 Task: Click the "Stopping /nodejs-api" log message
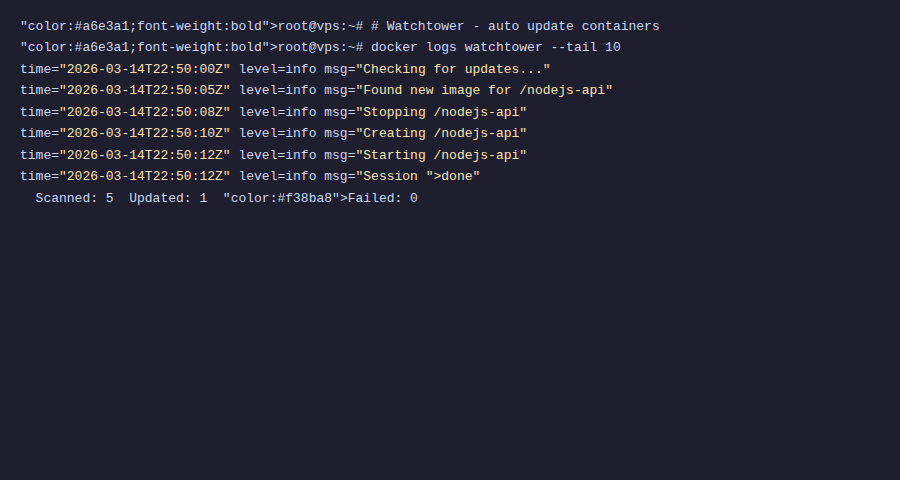442,112
